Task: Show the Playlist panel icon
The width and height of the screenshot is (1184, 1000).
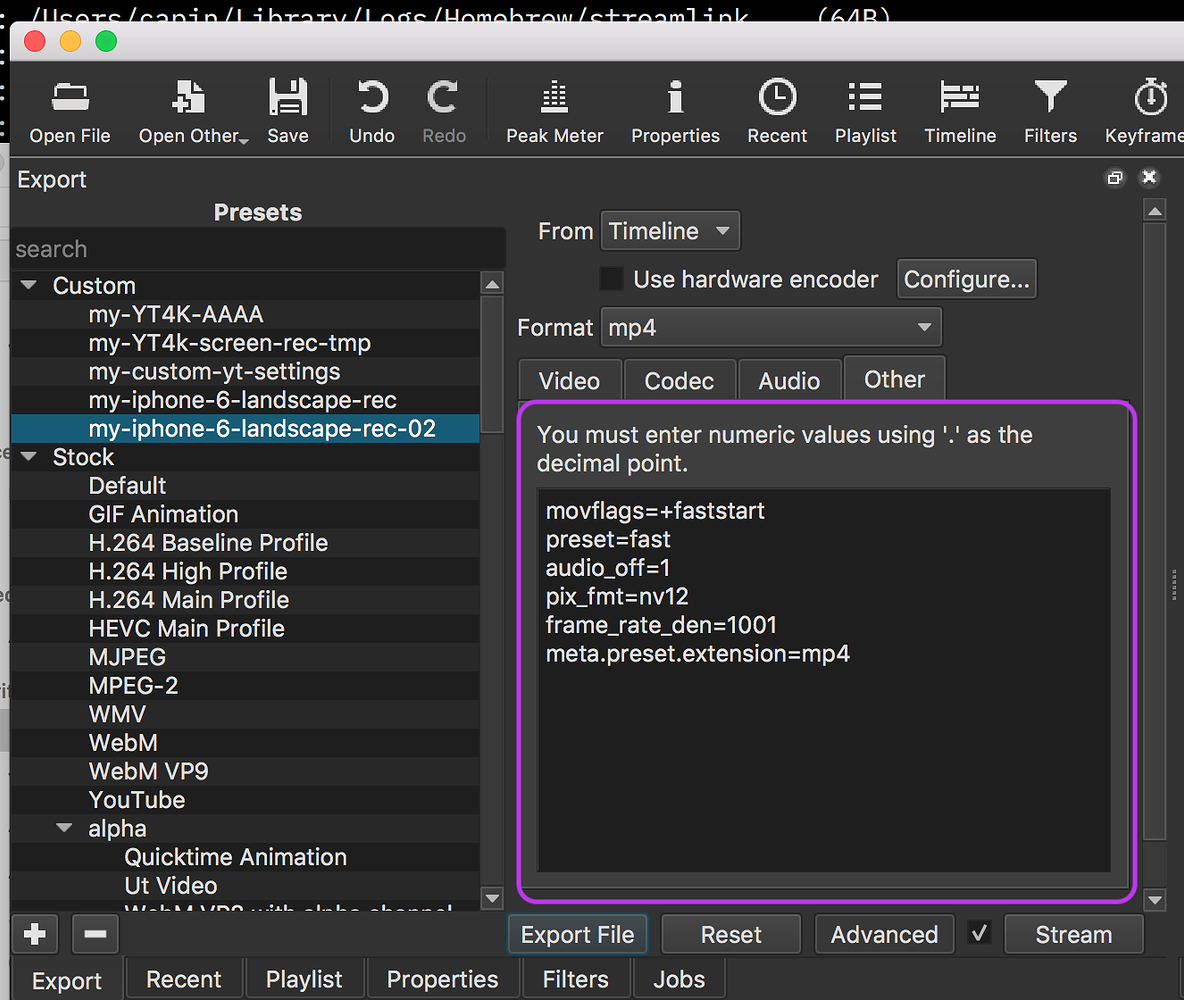Action: click(865, 108)
